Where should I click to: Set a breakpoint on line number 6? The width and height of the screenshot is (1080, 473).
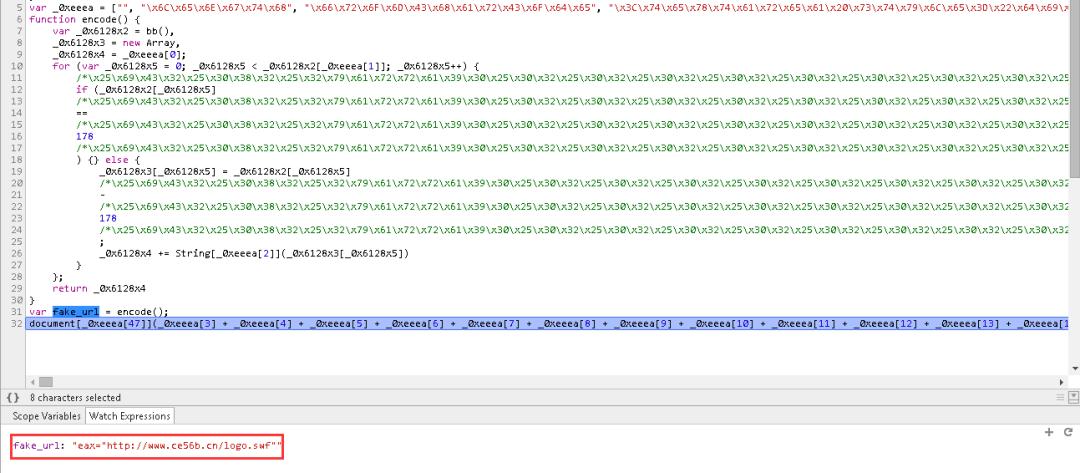(x=18, y=19)
